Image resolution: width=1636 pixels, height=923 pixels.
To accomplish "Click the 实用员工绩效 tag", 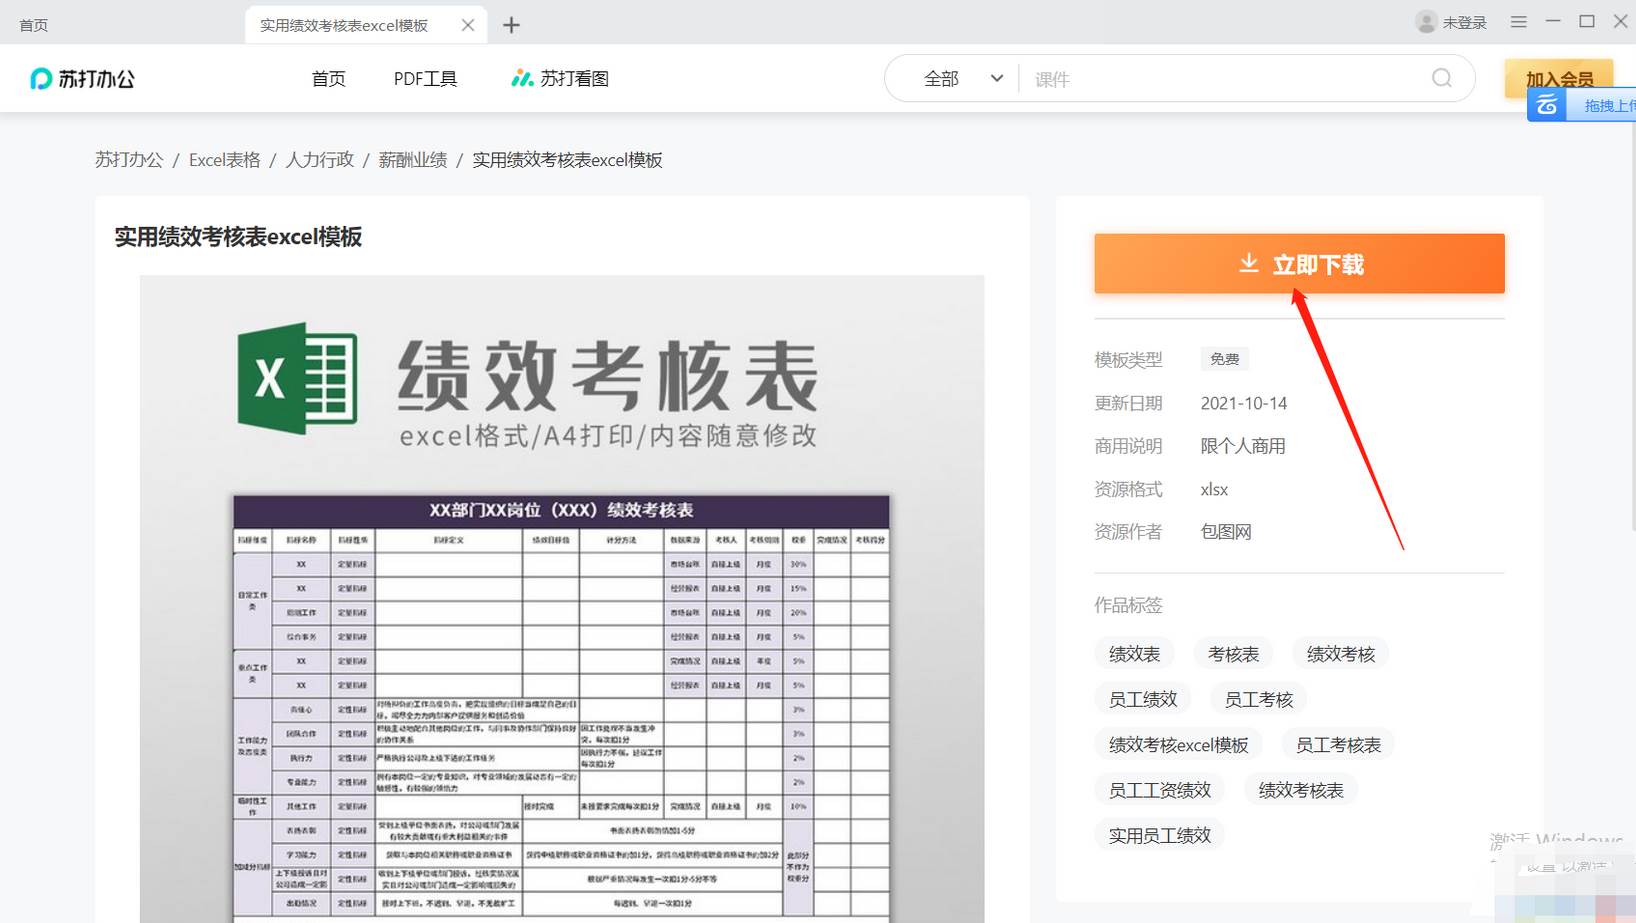I will click(1160, 835).
